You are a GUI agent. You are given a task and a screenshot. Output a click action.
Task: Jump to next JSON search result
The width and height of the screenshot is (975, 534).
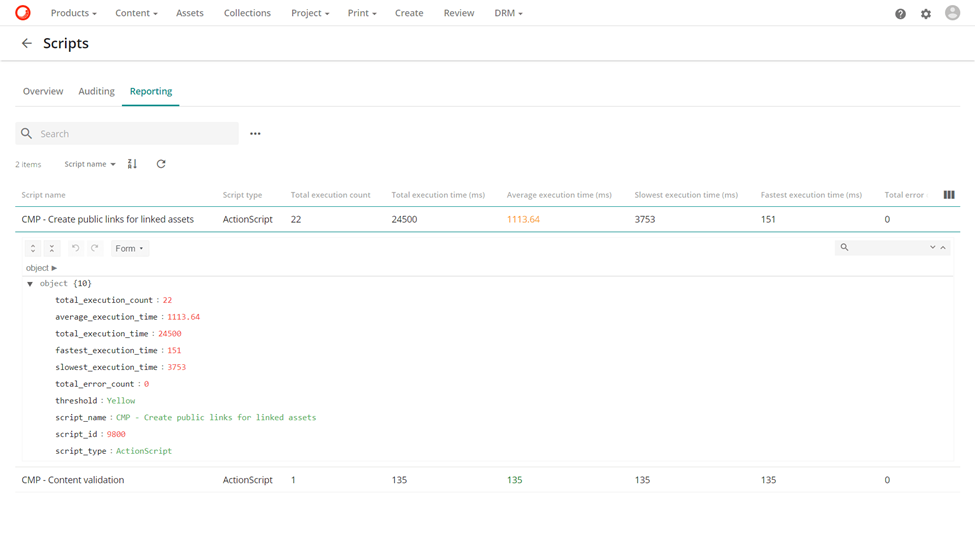point(933,247)
